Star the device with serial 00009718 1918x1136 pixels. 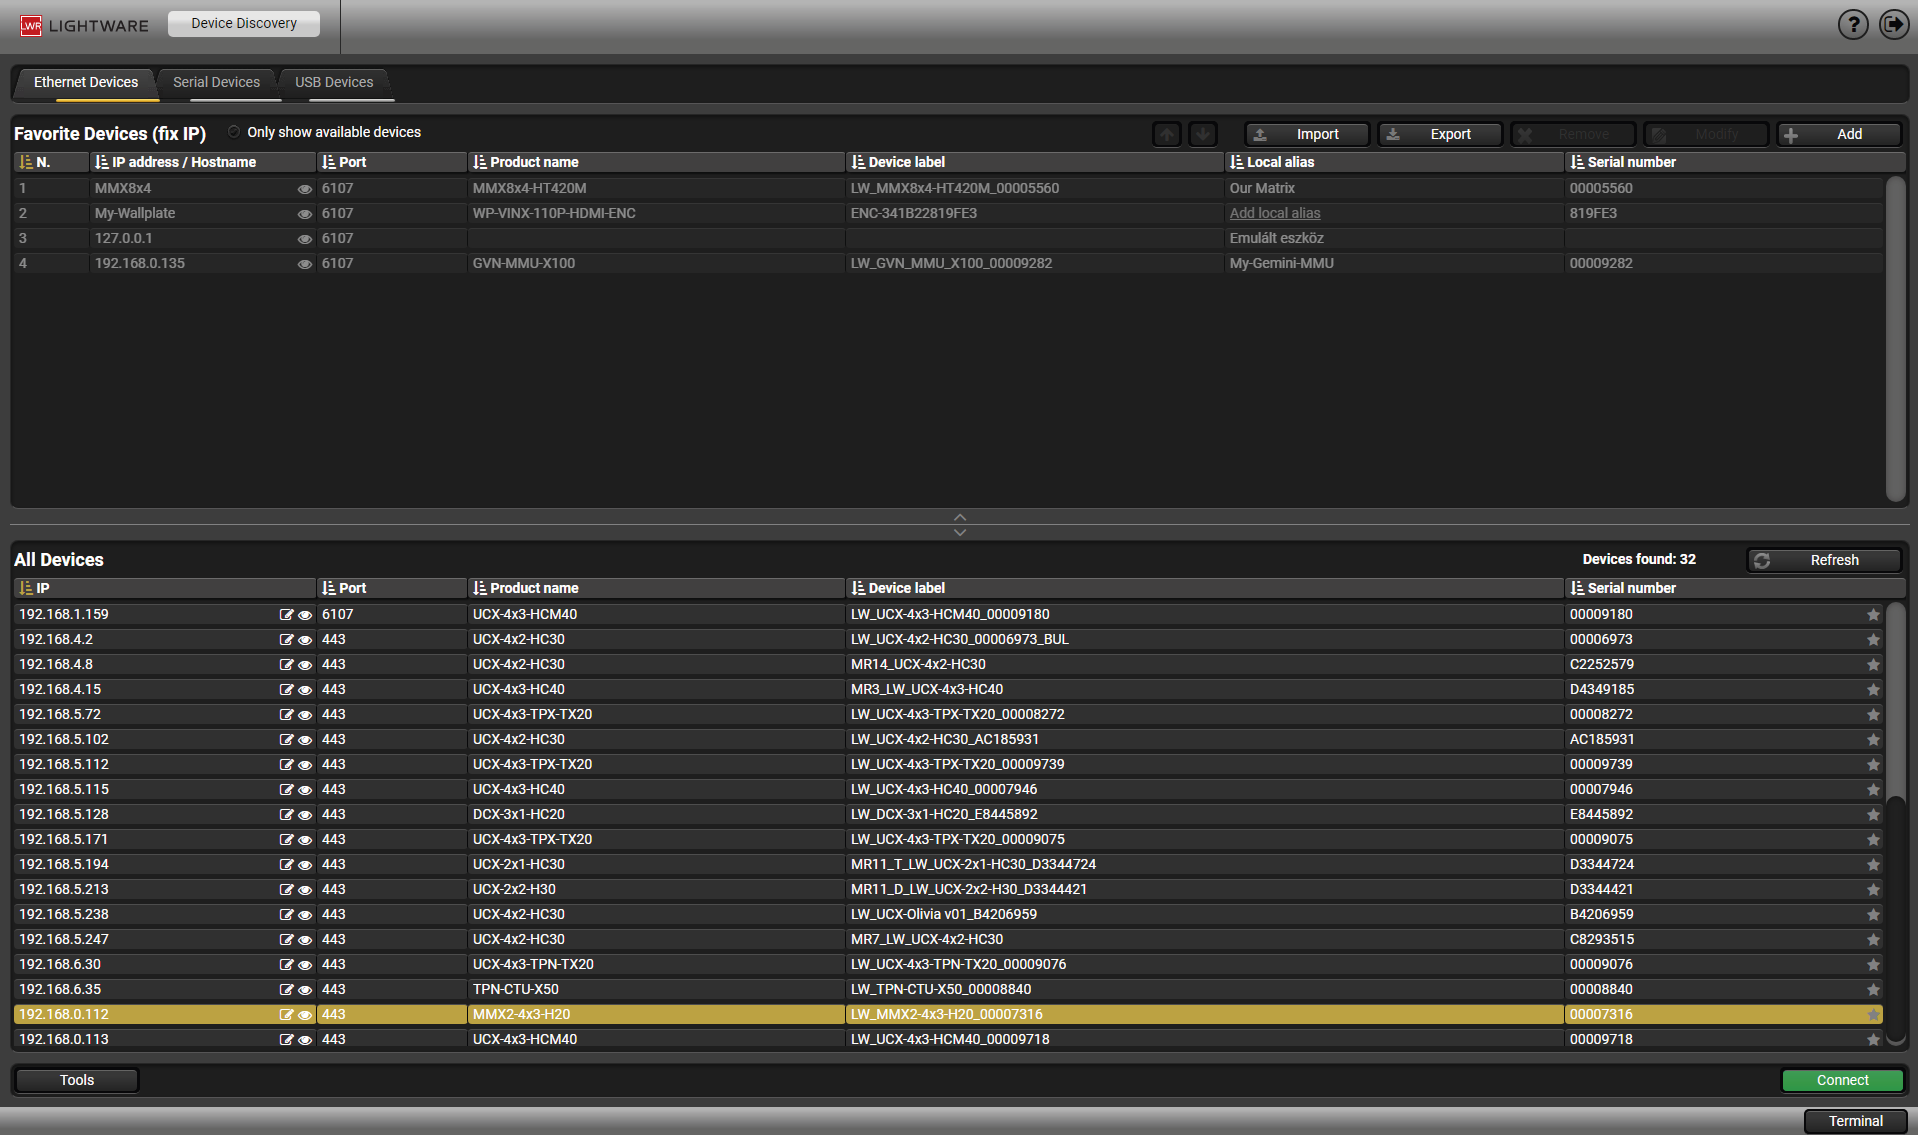click(x=1873, y=1040)
